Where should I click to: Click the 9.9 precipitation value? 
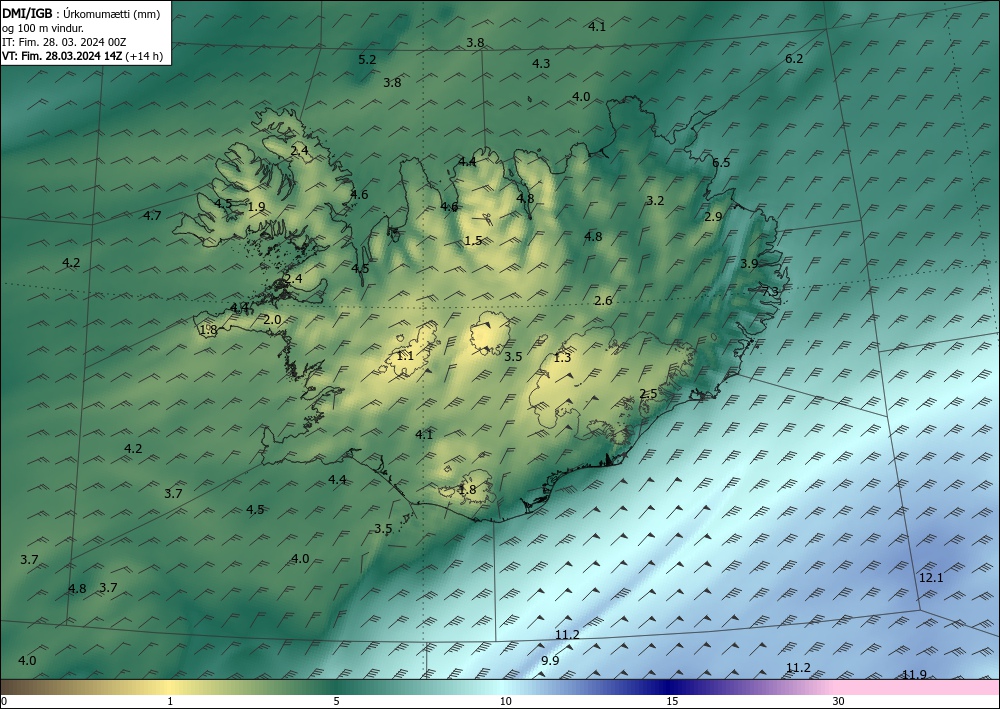click(x=550, y=661)
